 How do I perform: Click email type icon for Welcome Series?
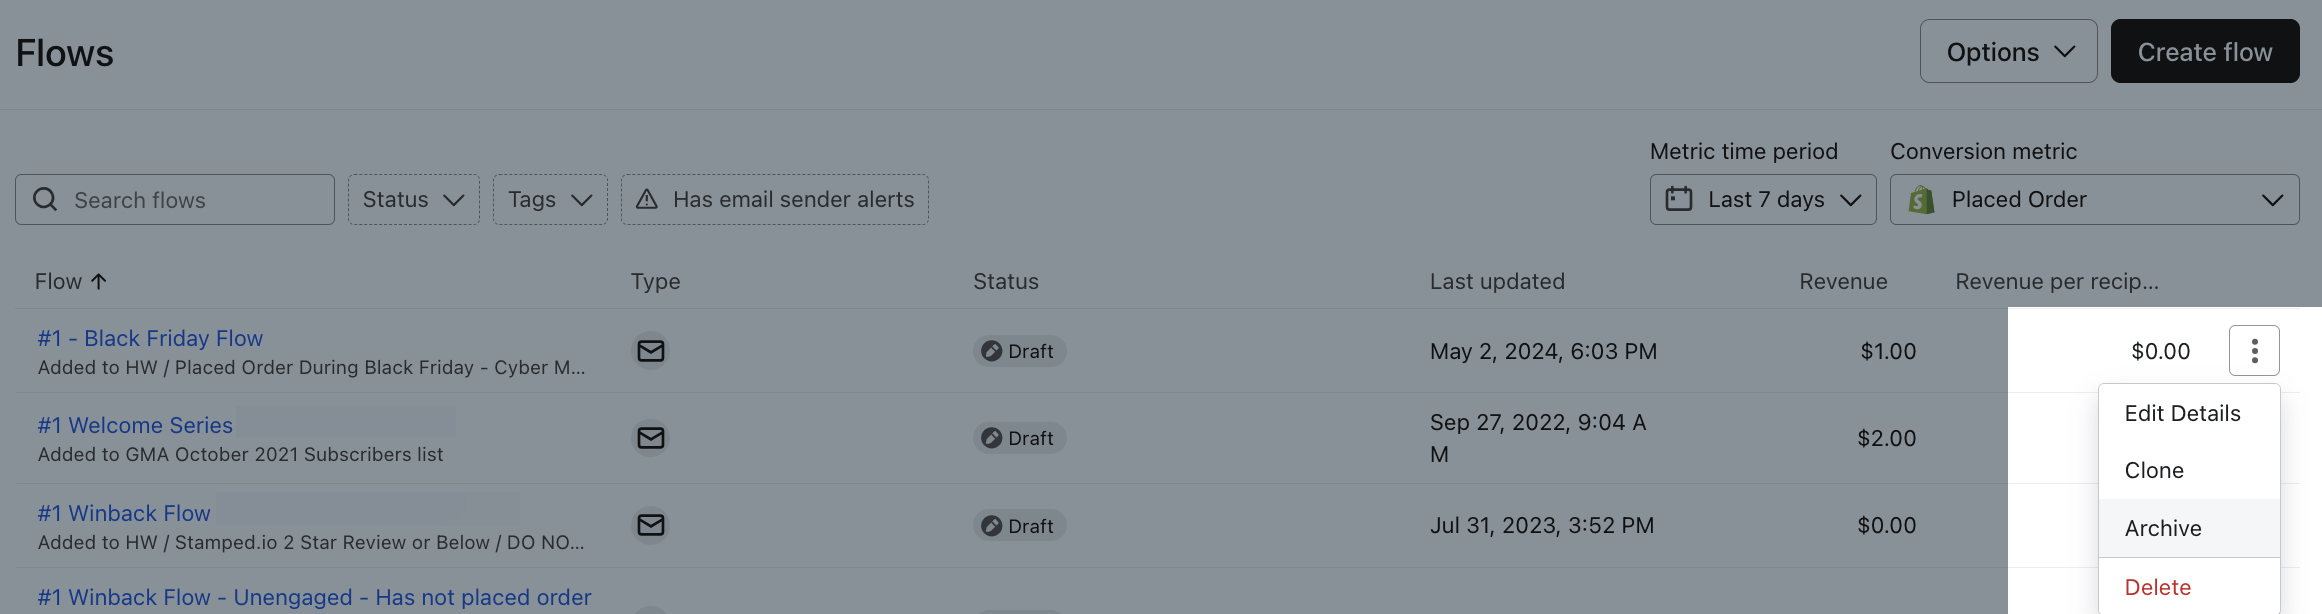(651, 438)
